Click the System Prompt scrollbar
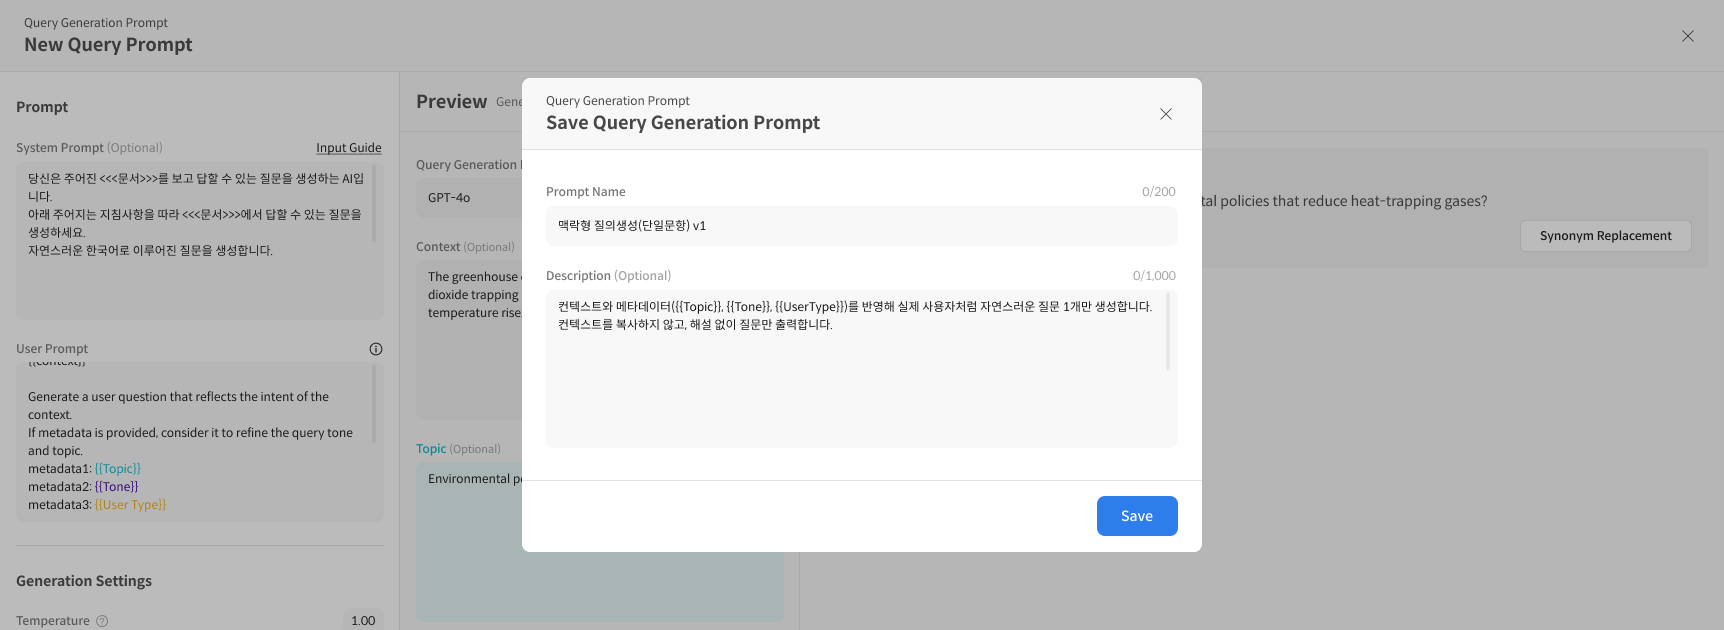 [x=374, y=205]
